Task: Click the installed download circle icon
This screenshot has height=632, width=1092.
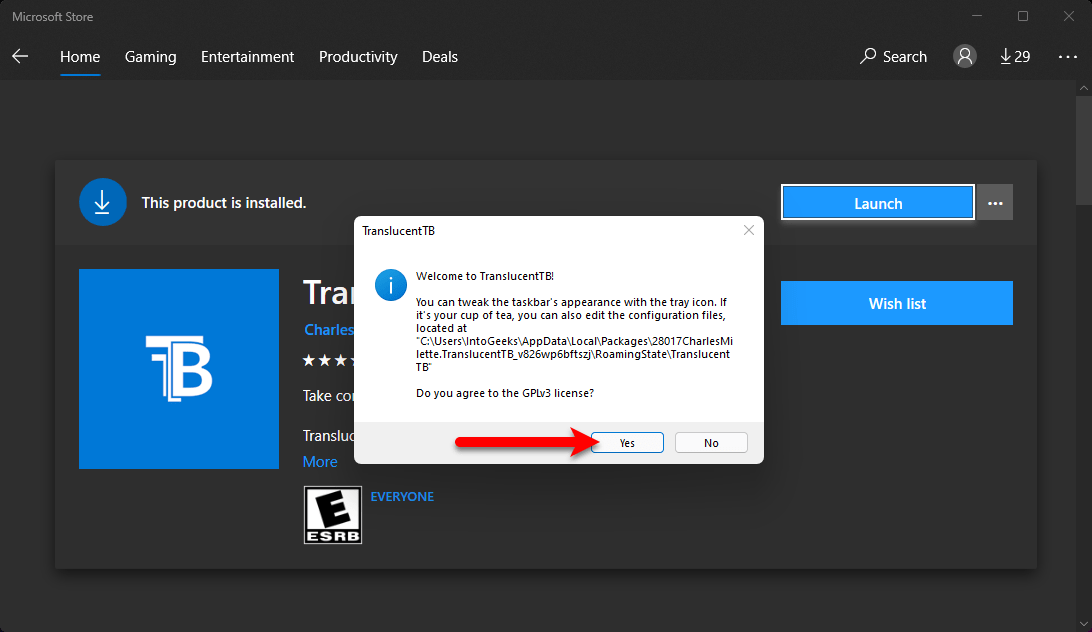Action: (x=102, y=202)
